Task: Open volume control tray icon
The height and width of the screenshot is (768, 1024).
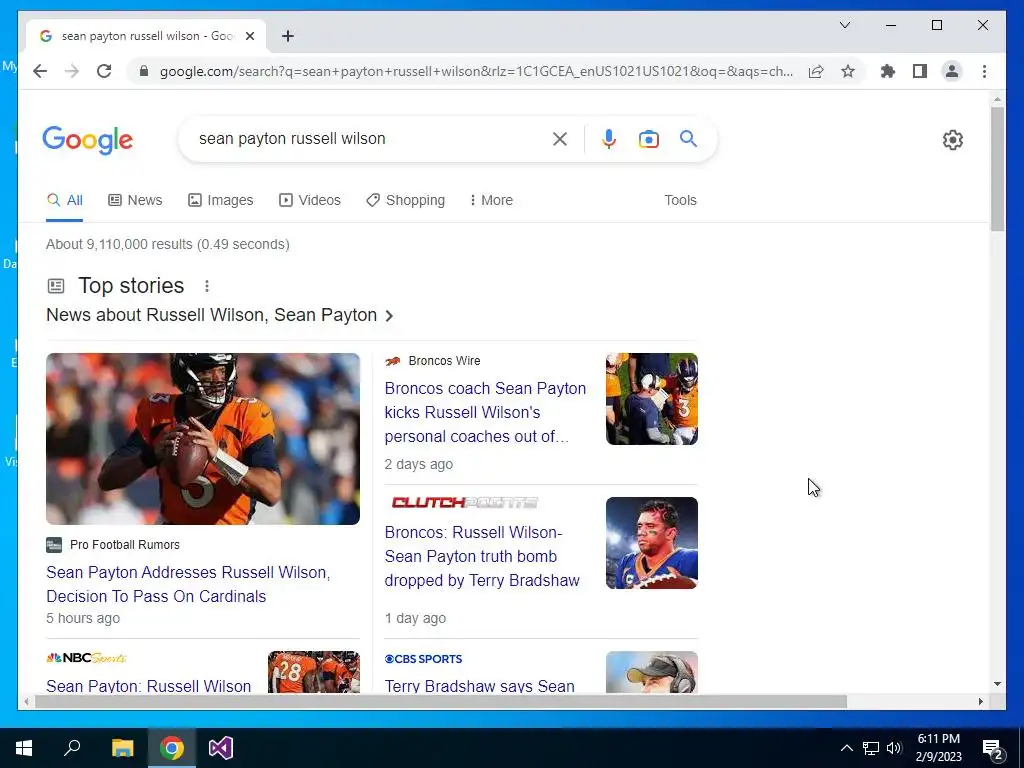Action: [x=894, y=748]
